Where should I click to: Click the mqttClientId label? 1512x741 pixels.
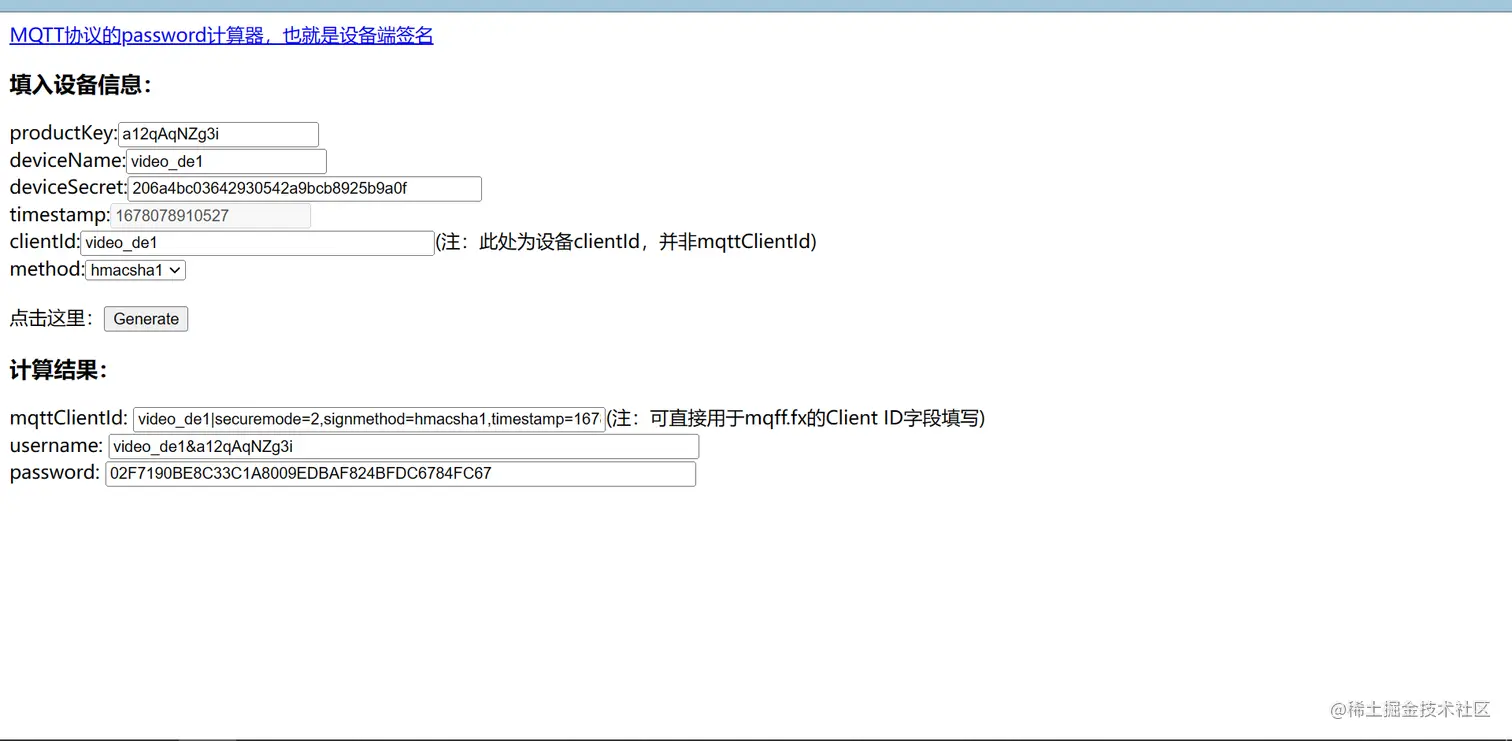[x=69, y=418]
